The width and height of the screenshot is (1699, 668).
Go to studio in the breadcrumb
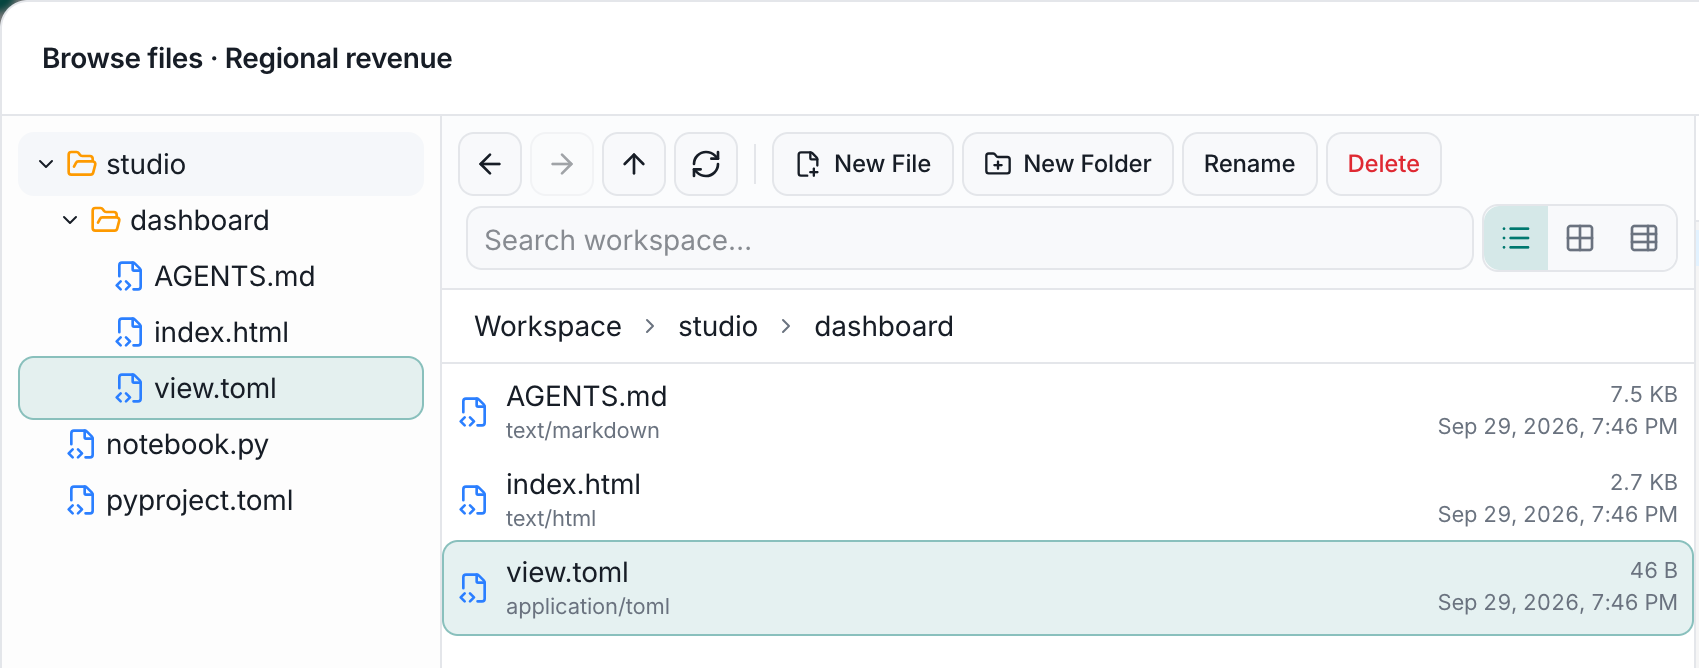point(718,327)
